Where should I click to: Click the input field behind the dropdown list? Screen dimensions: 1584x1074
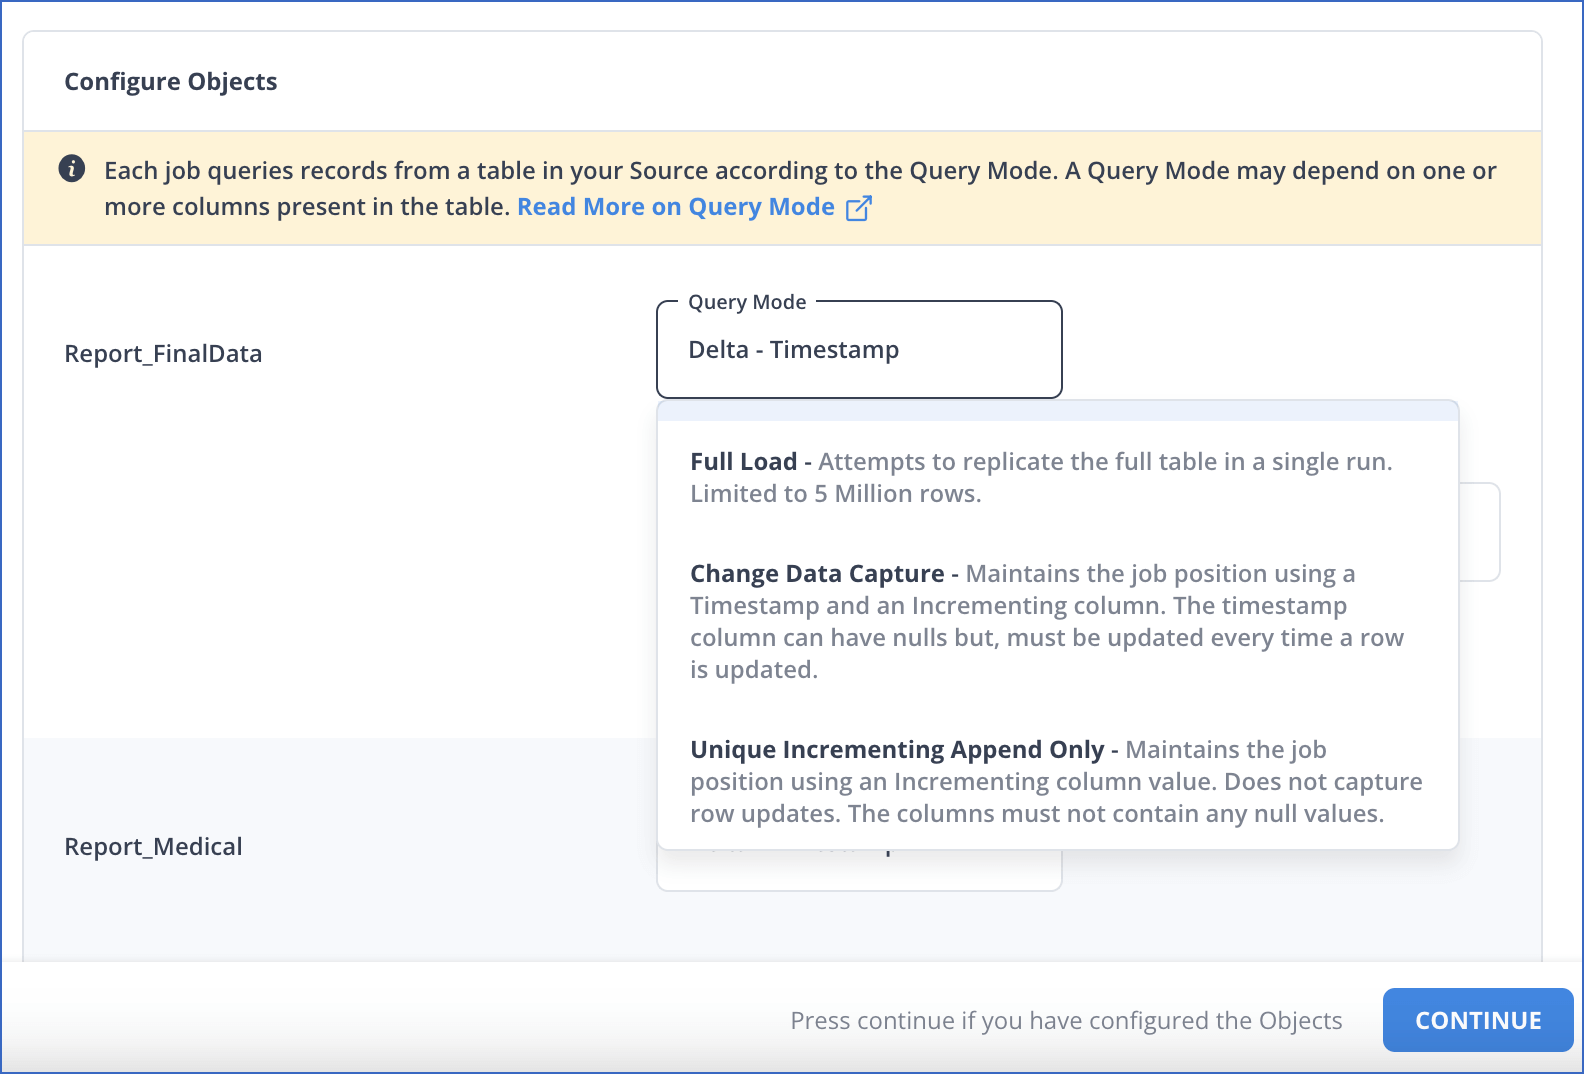click(1480, 532)
